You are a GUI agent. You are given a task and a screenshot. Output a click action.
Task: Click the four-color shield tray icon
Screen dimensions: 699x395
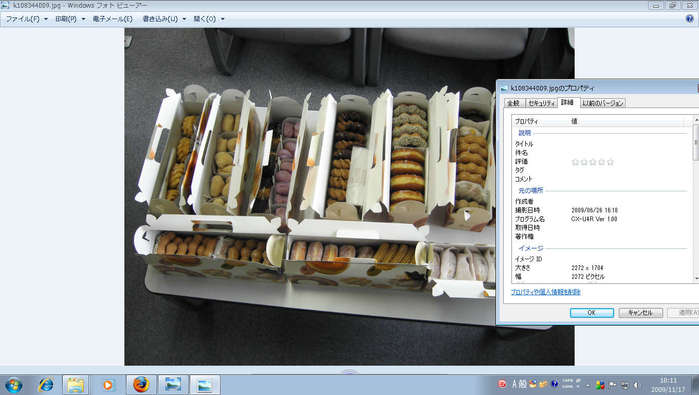600,385
